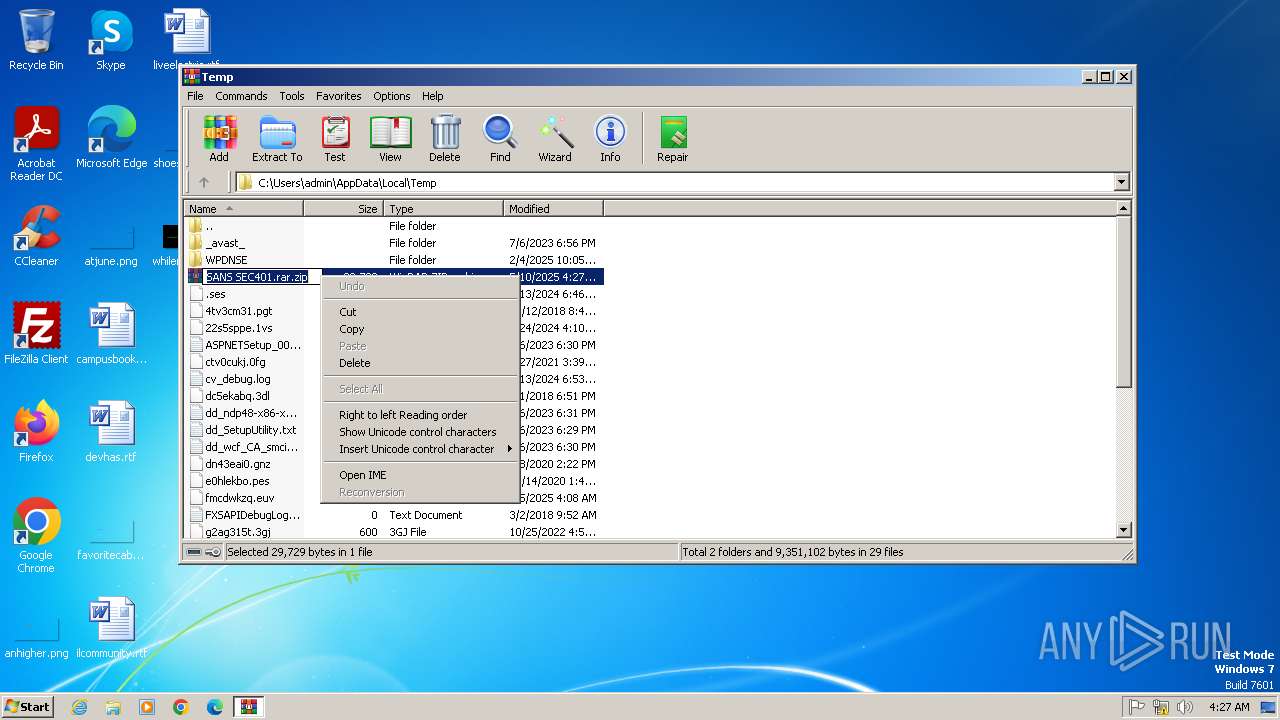Select file cv_debug.log
Image resolution: width=1280 pixels, height=720 pixels.
pyautogui.click(x=237, y=379)
